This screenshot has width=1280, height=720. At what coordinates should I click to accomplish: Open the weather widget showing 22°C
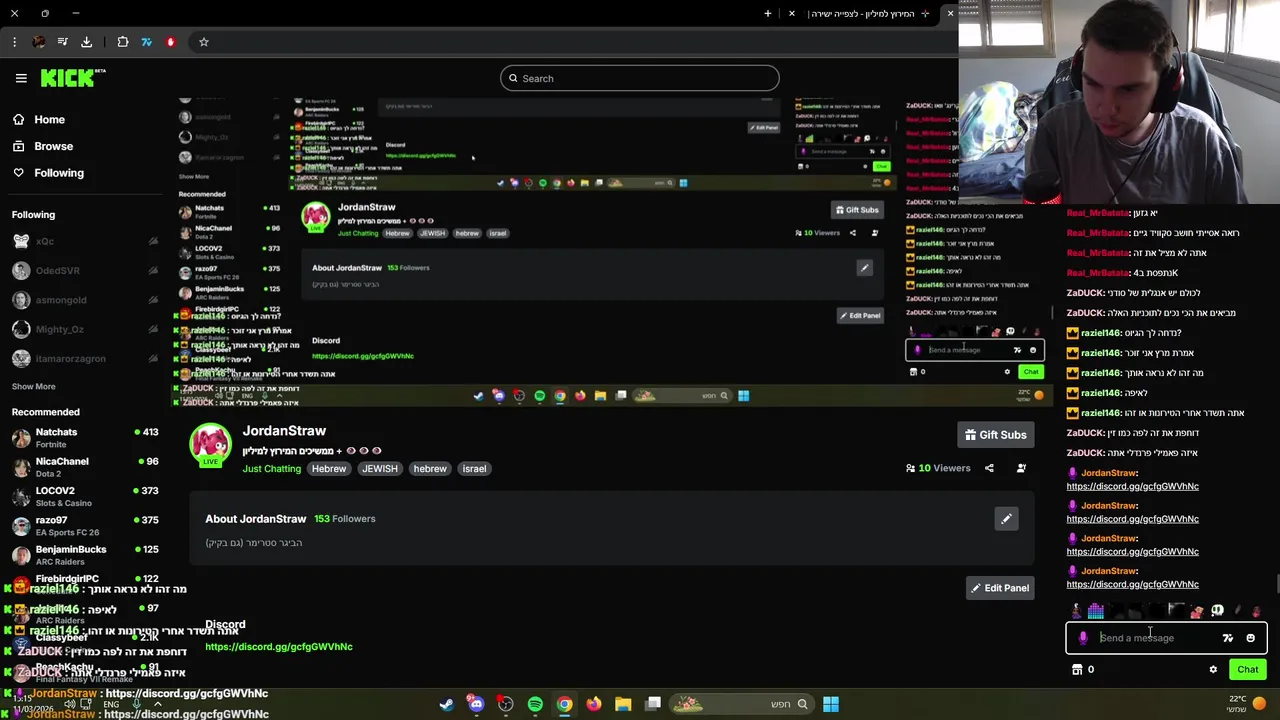coord(1248,704)
